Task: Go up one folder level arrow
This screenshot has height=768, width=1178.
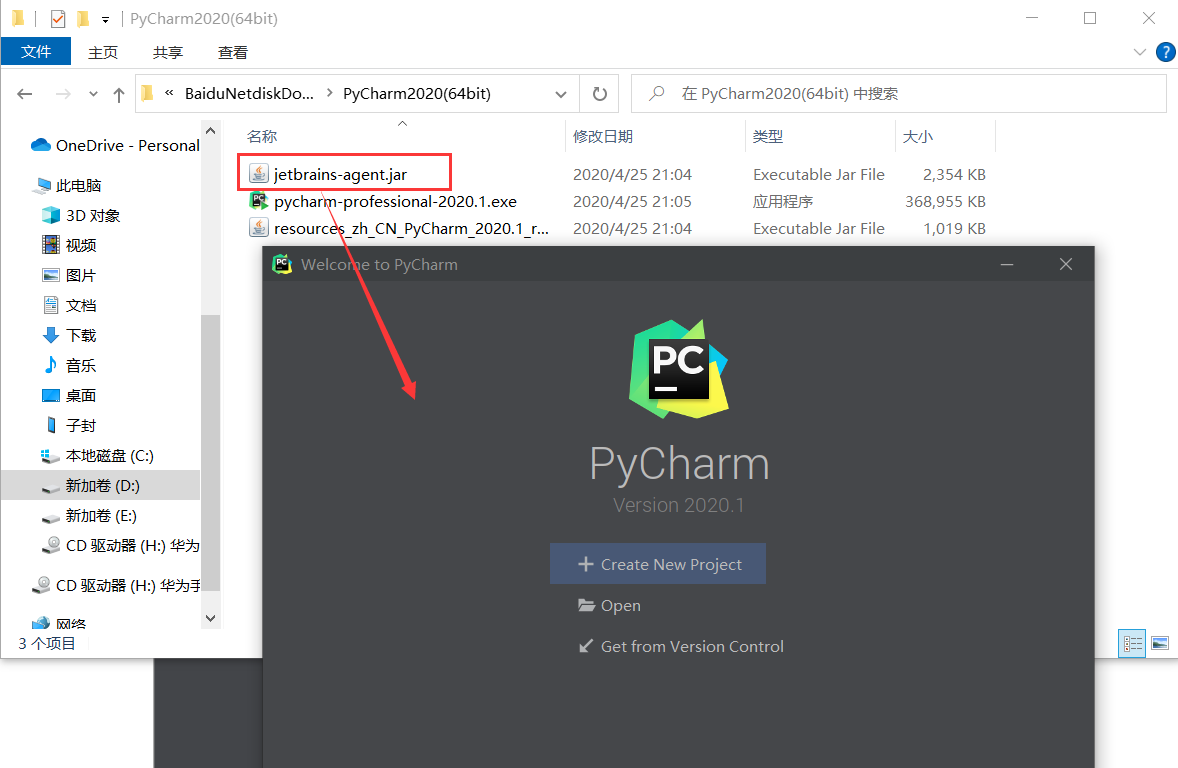Action: (x=119, y=94)
